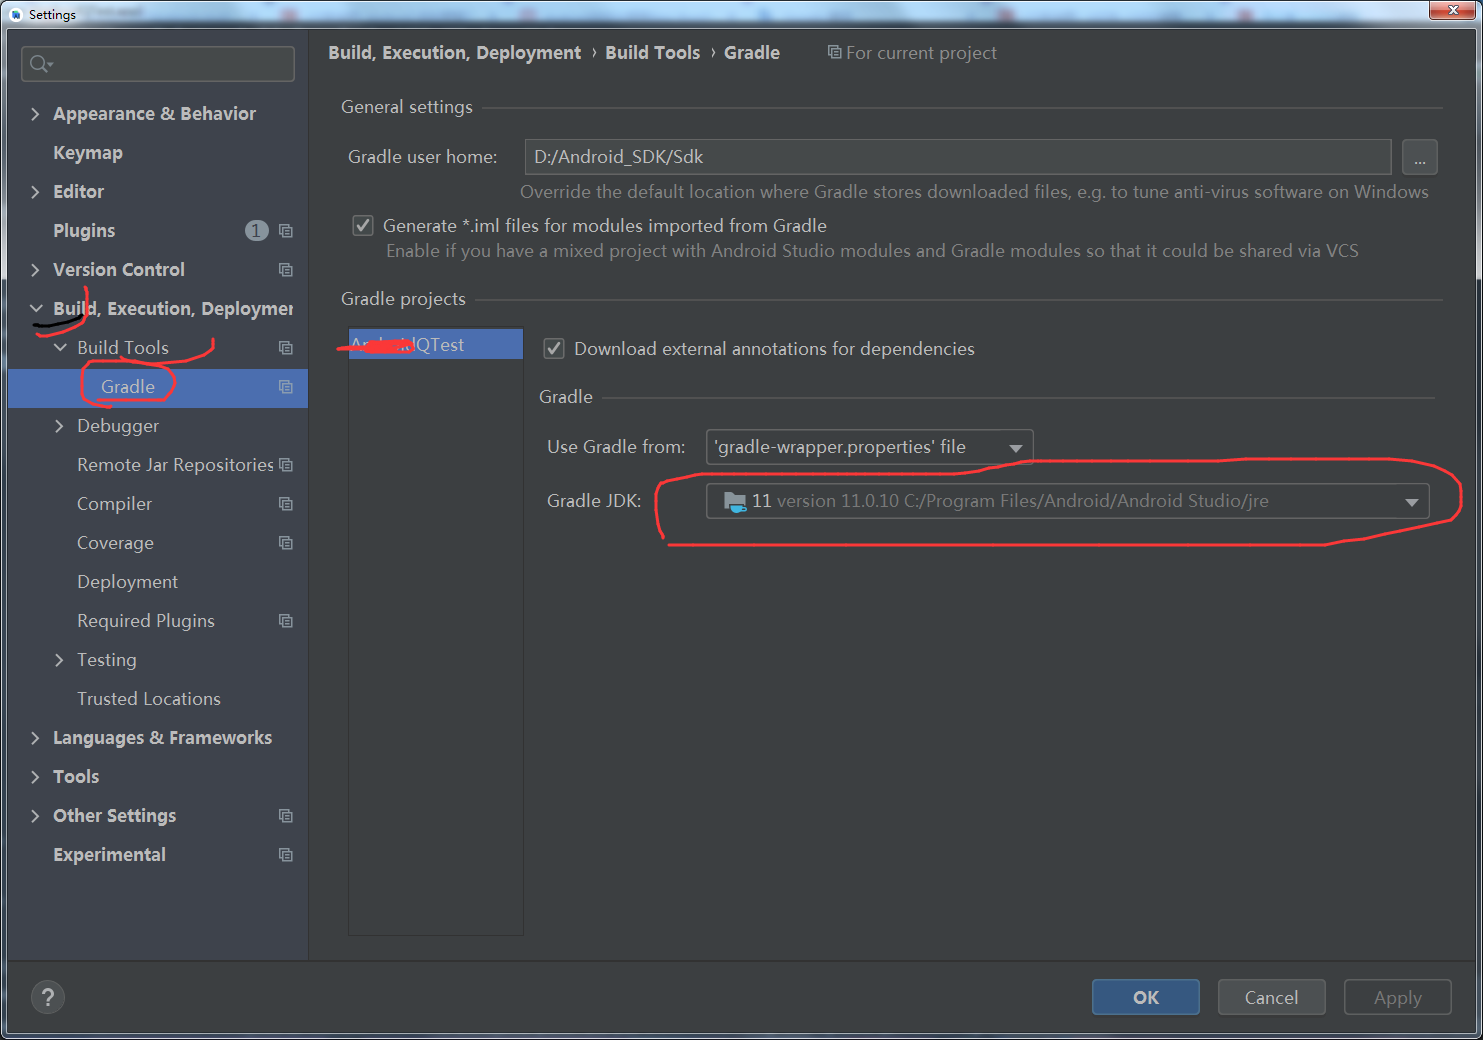Select Keymap in settings tree

click(x=88, y=153)
